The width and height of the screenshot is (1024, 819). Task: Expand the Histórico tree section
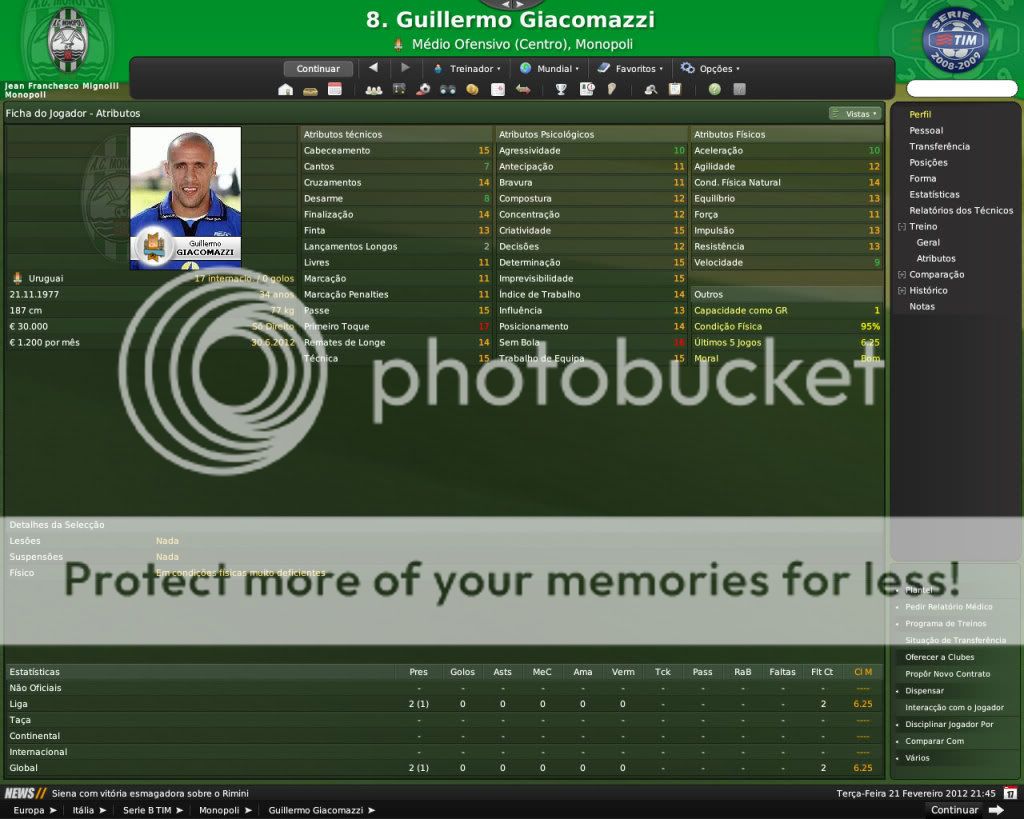tap(902, 291)
